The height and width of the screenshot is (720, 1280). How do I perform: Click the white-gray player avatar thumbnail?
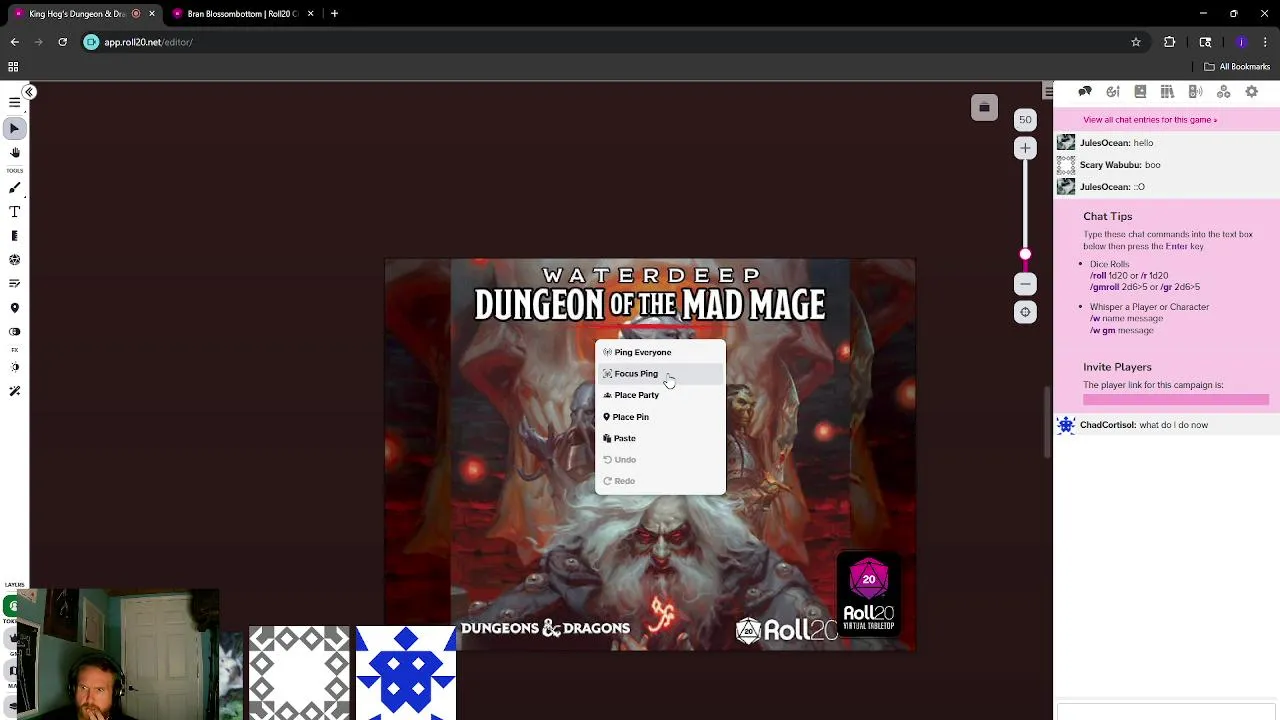coord(299,672)
